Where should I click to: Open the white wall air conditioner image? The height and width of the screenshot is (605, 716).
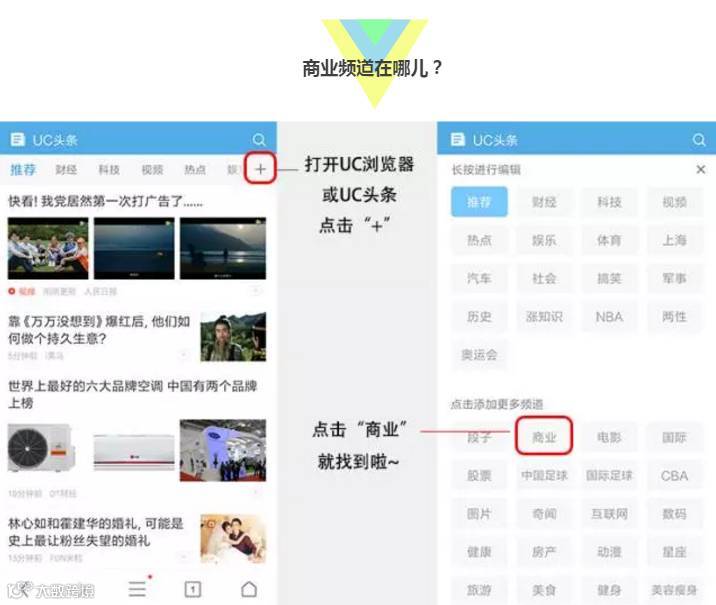[134, 452]
